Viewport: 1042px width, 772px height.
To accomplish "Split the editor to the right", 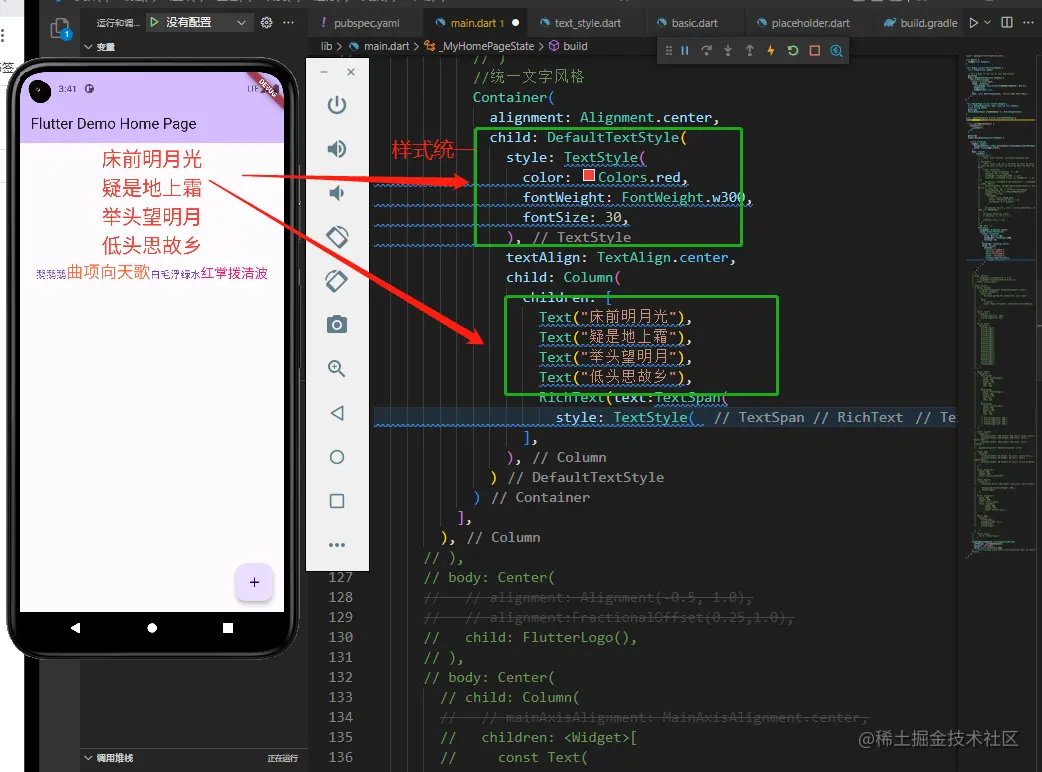I will tap(1007, 23).
